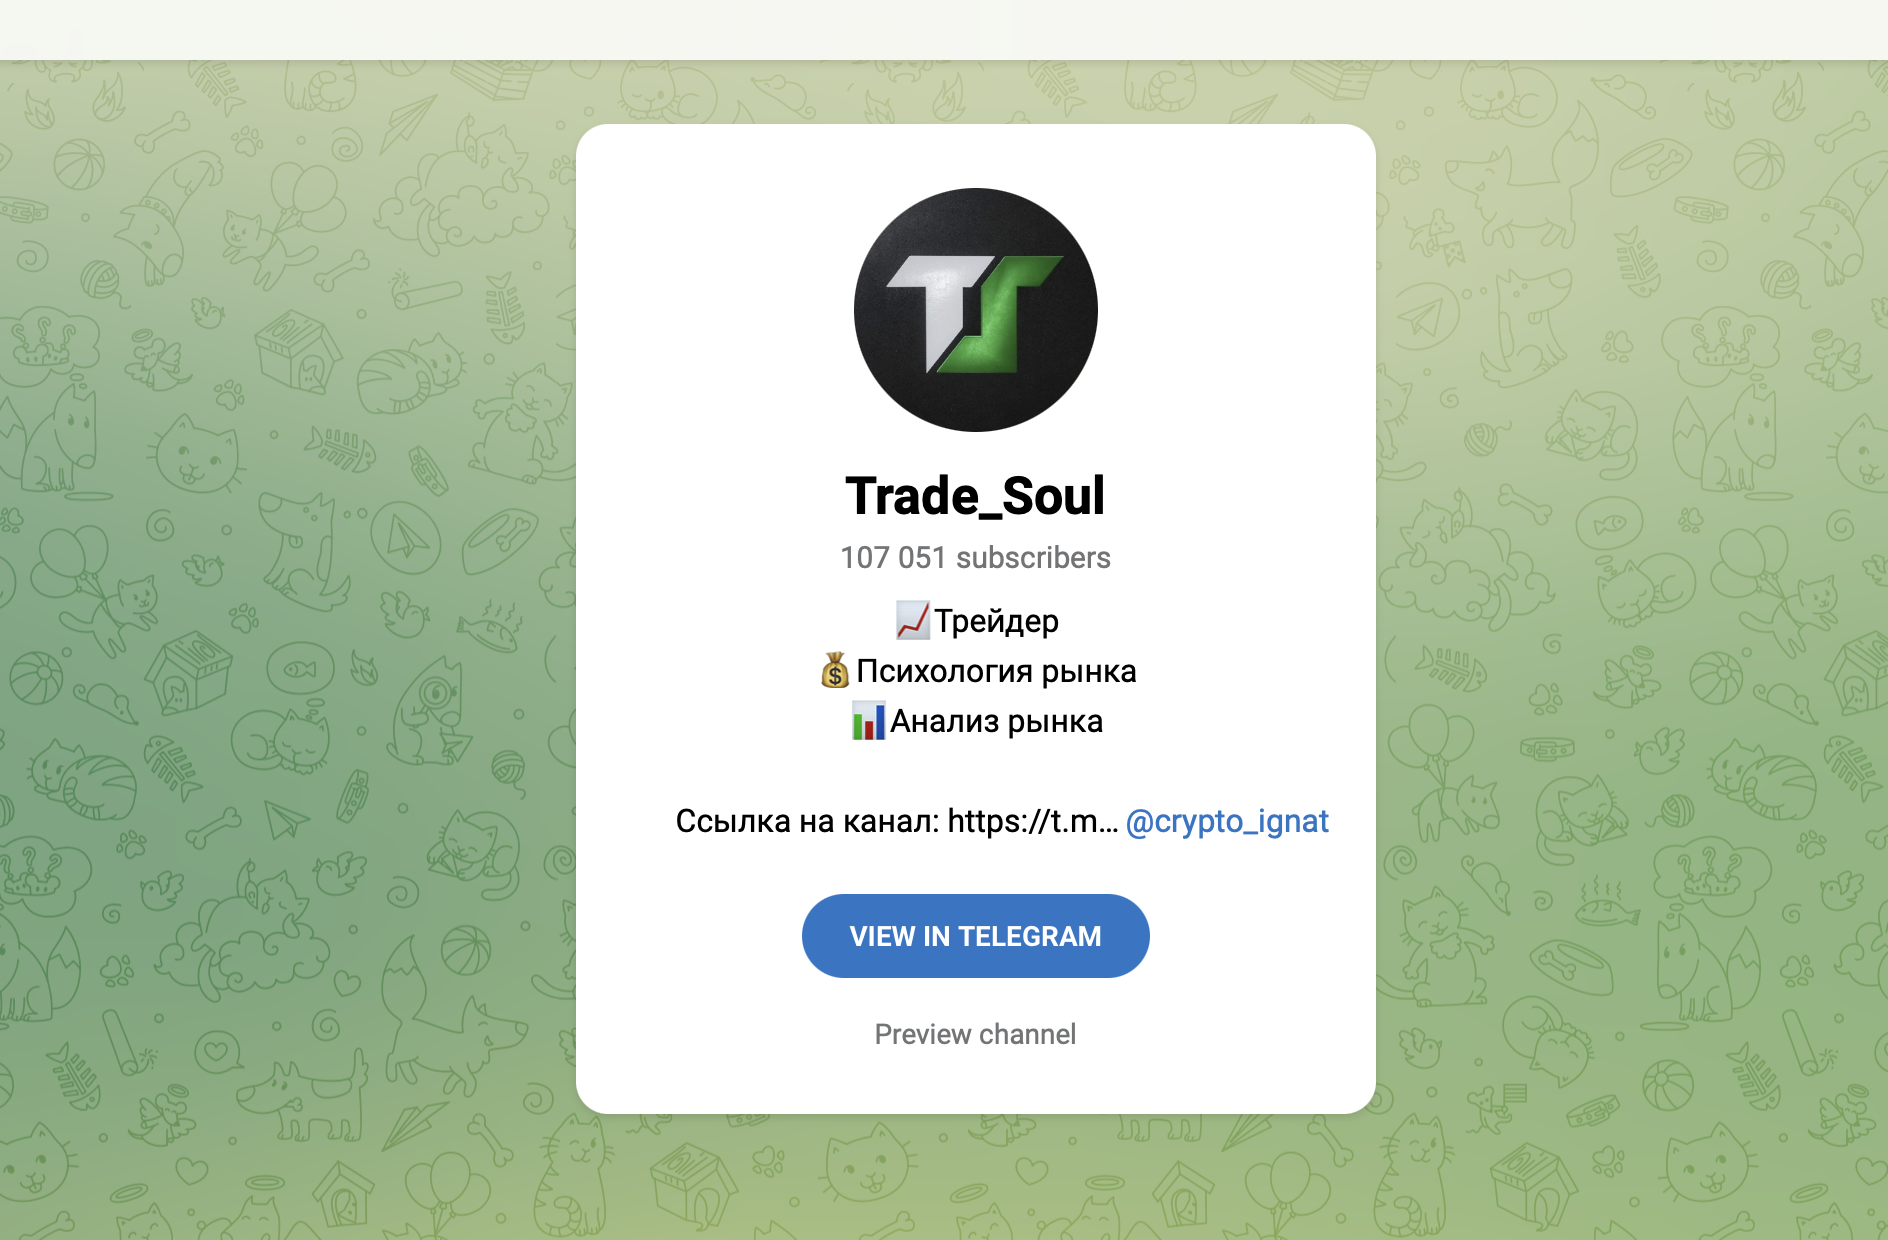Viewport: 1888px width, 1240px height.
Task: Open channel with VIEW IN TELEGRAM button
Action: click(x=975, y=936)
